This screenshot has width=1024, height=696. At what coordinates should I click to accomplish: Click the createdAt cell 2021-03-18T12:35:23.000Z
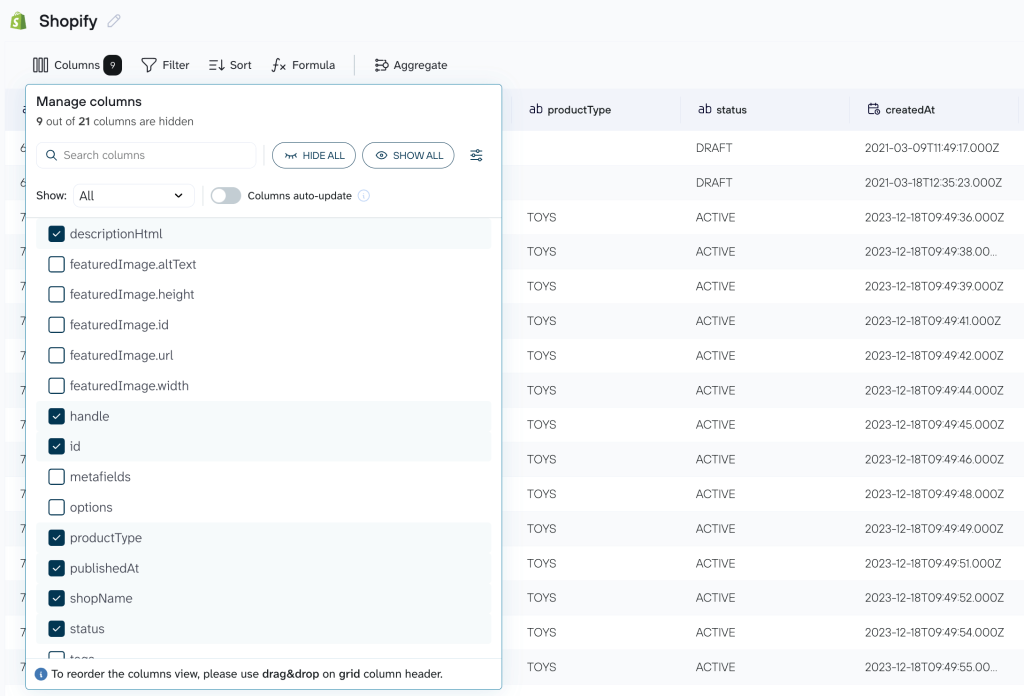point(933,183)
